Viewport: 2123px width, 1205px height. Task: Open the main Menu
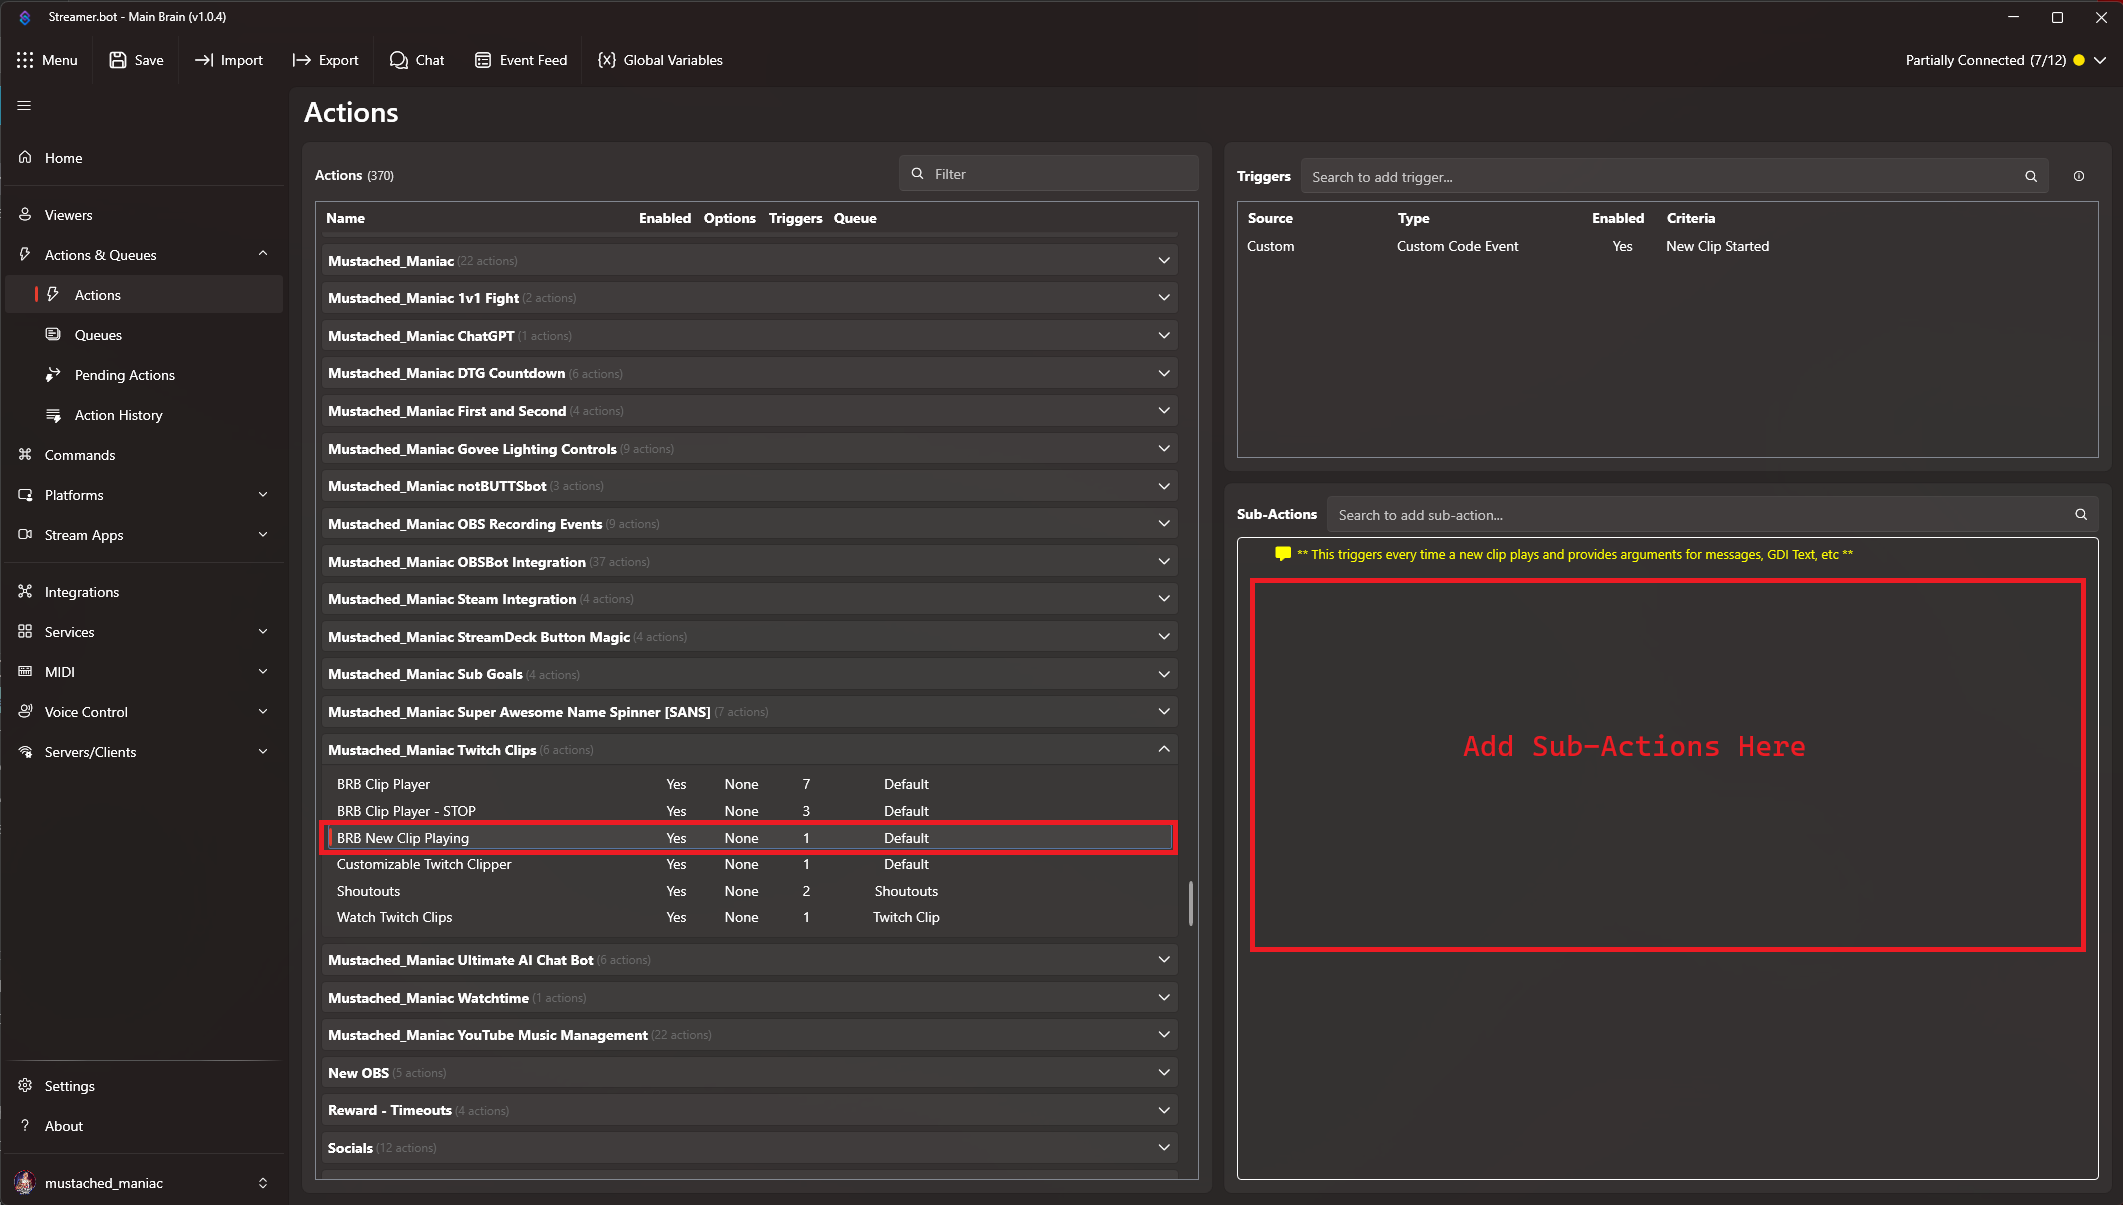pos(47,60)
